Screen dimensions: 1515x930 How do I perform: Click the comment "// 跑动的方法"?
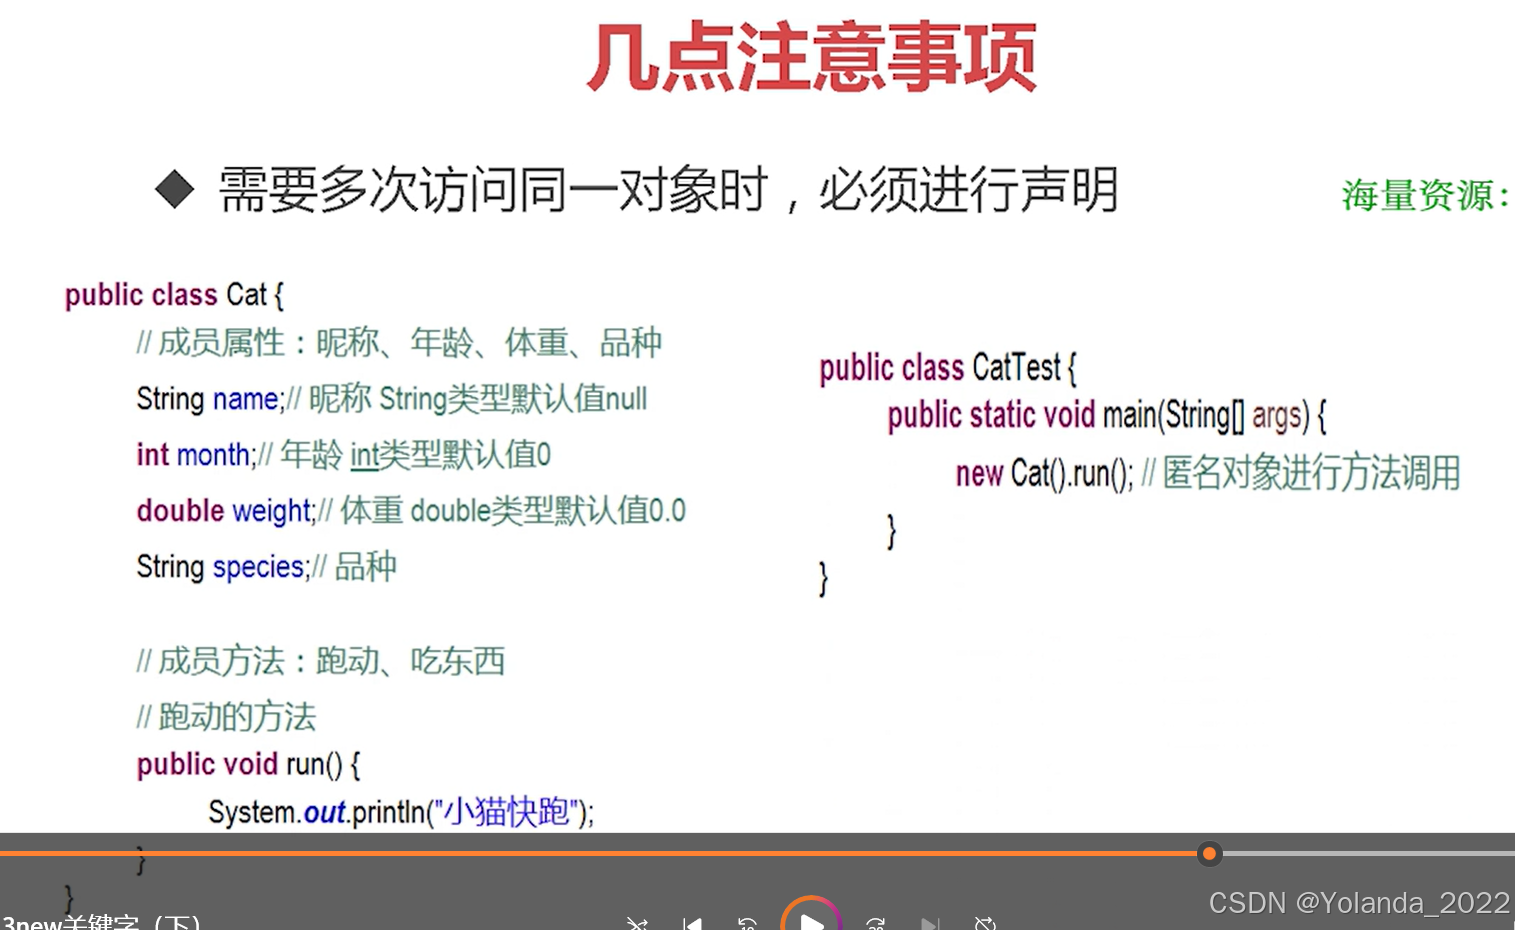pos(226,717)
